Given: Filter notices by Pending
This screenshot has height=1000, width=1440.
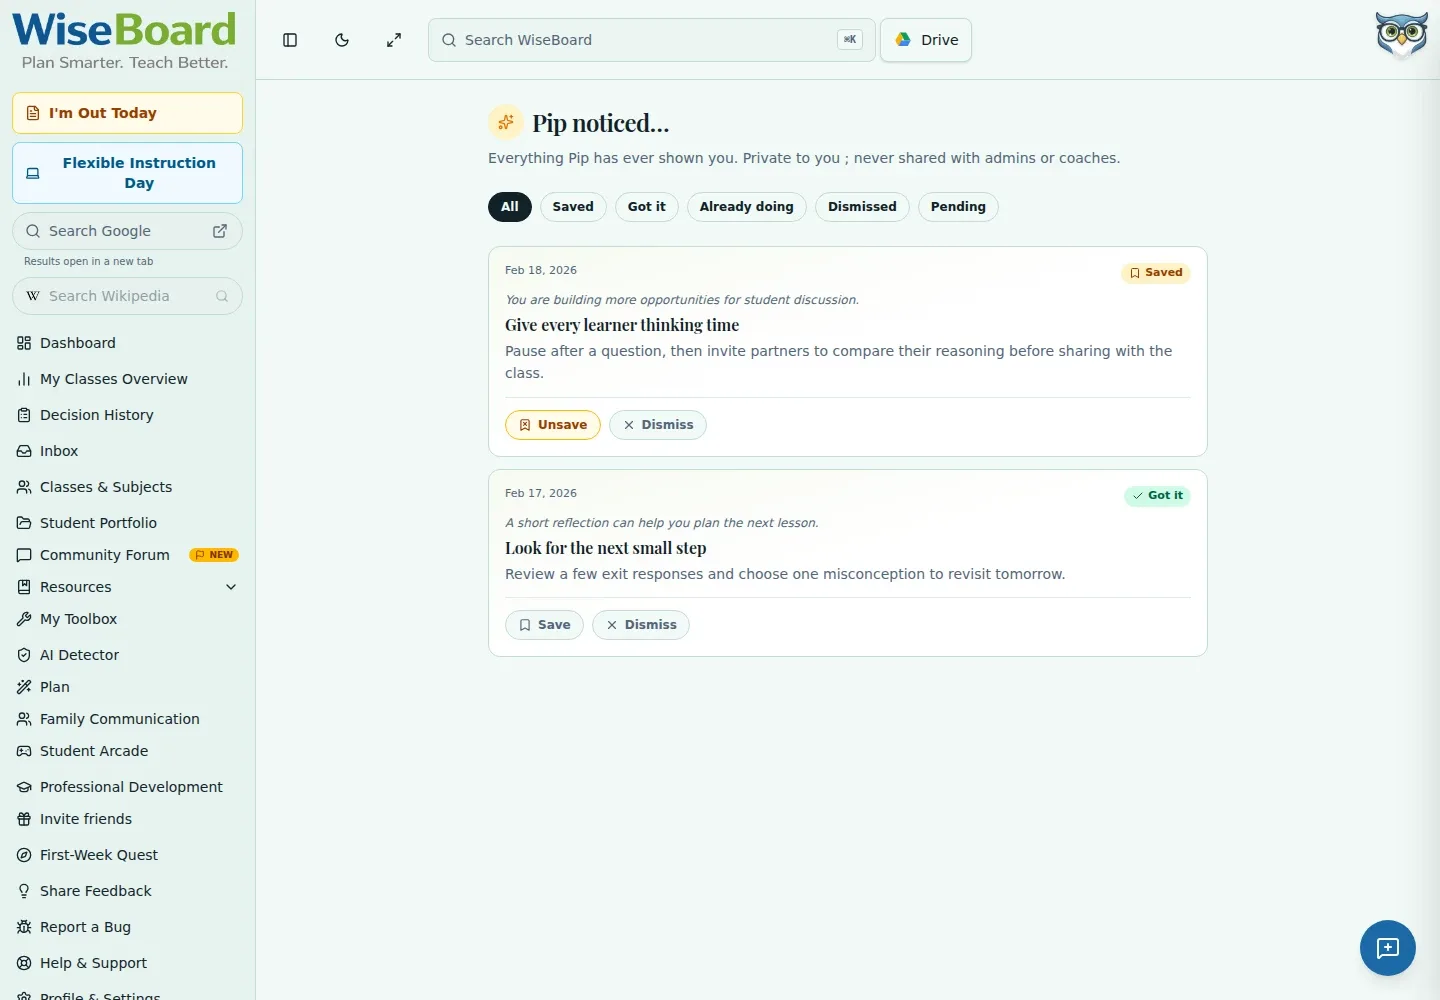Looking at the screenshot, I should (958, 207).
